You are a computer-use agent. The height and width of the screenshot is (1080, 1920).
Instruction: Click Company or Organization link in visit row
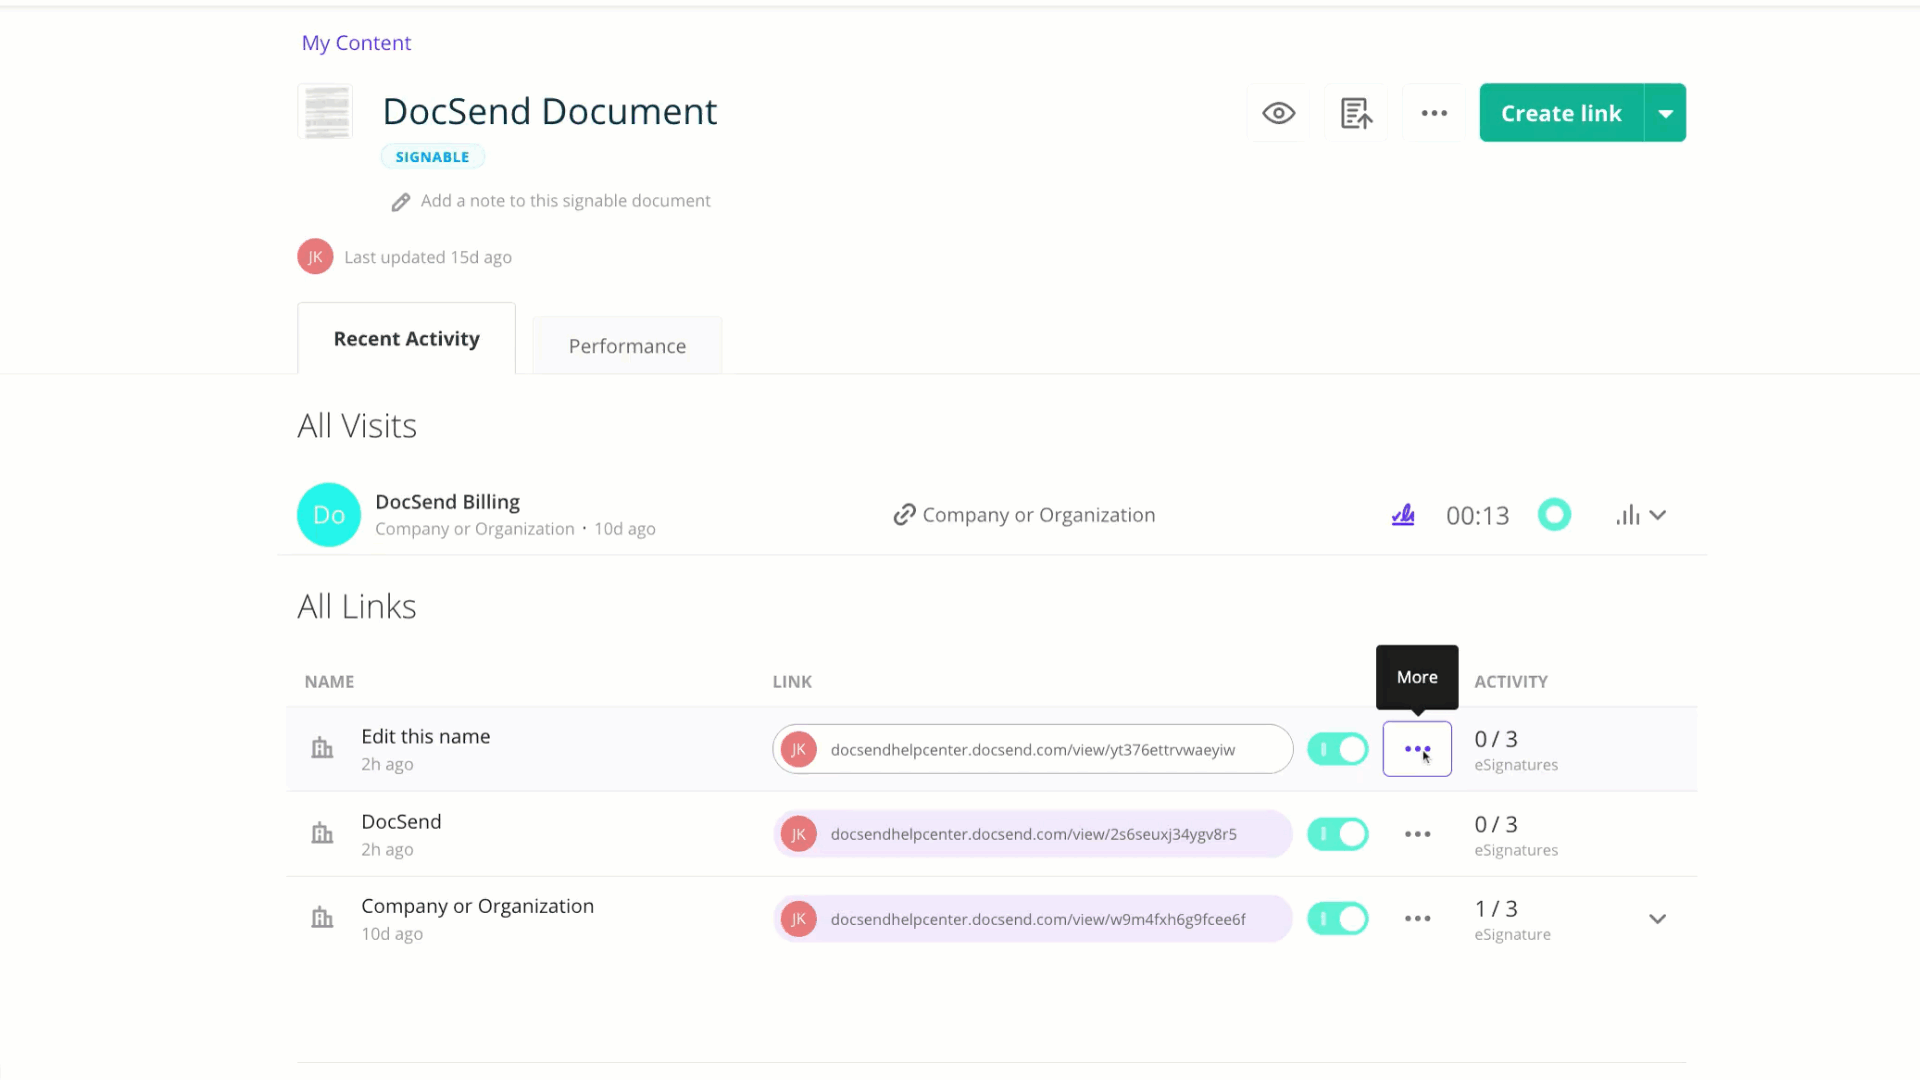(x=1038, y=515)
